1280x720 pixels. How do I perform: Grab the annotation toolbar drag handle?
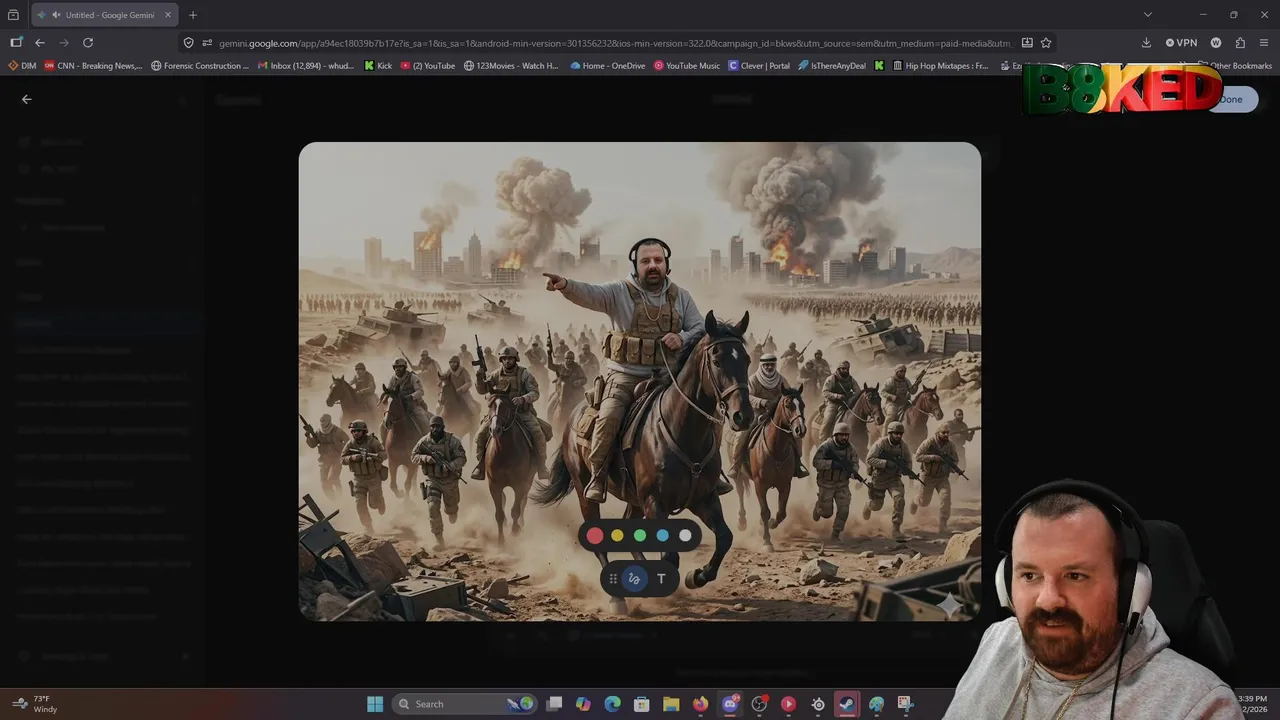tap(613, 579)
